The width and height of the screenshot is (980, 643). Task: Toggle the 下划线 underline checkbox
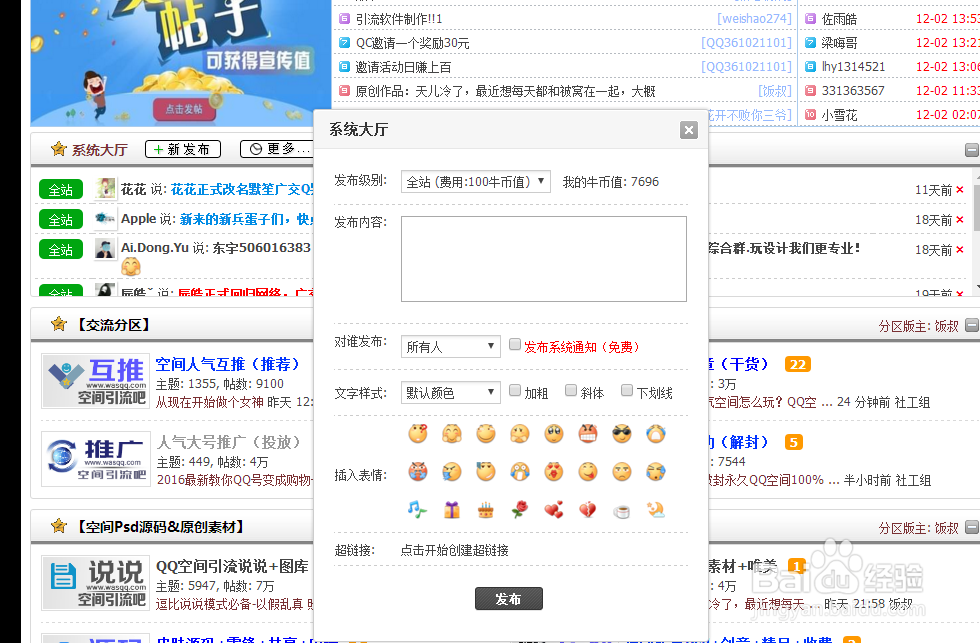click(627, 390)
